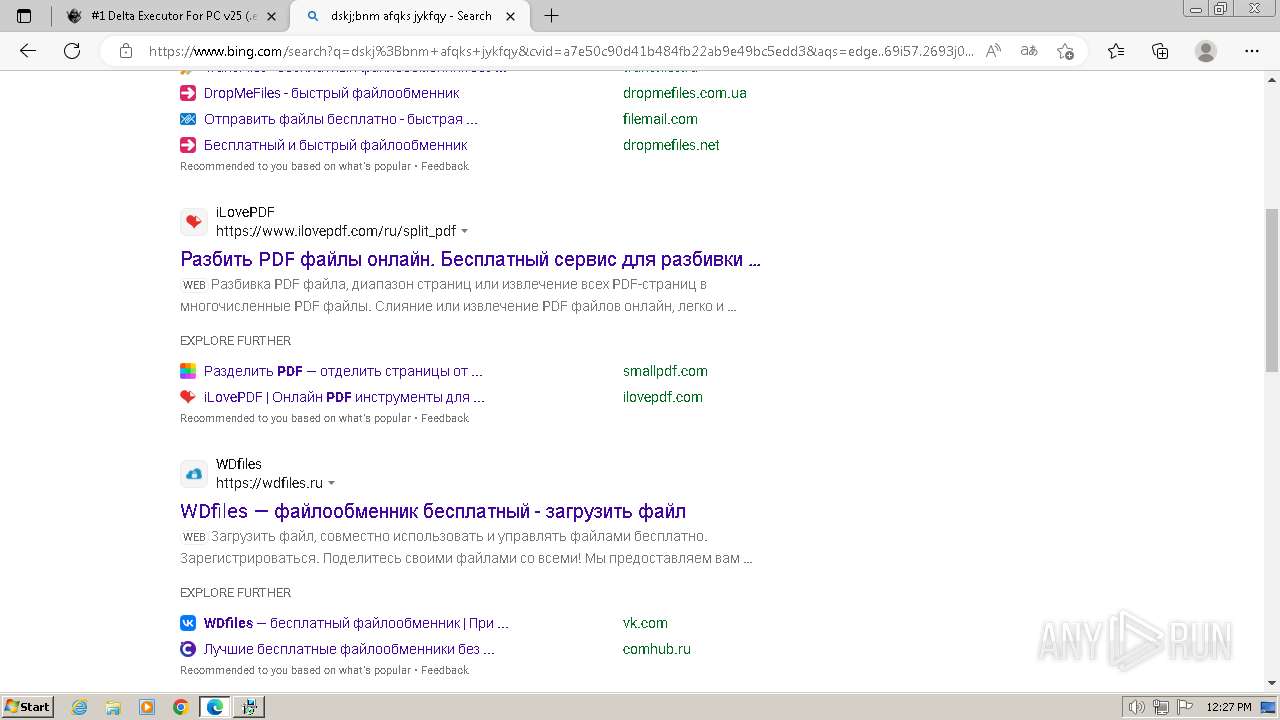
Task: Open Отправить файлы бесплатно link
Action: click(x=340, y=119)
